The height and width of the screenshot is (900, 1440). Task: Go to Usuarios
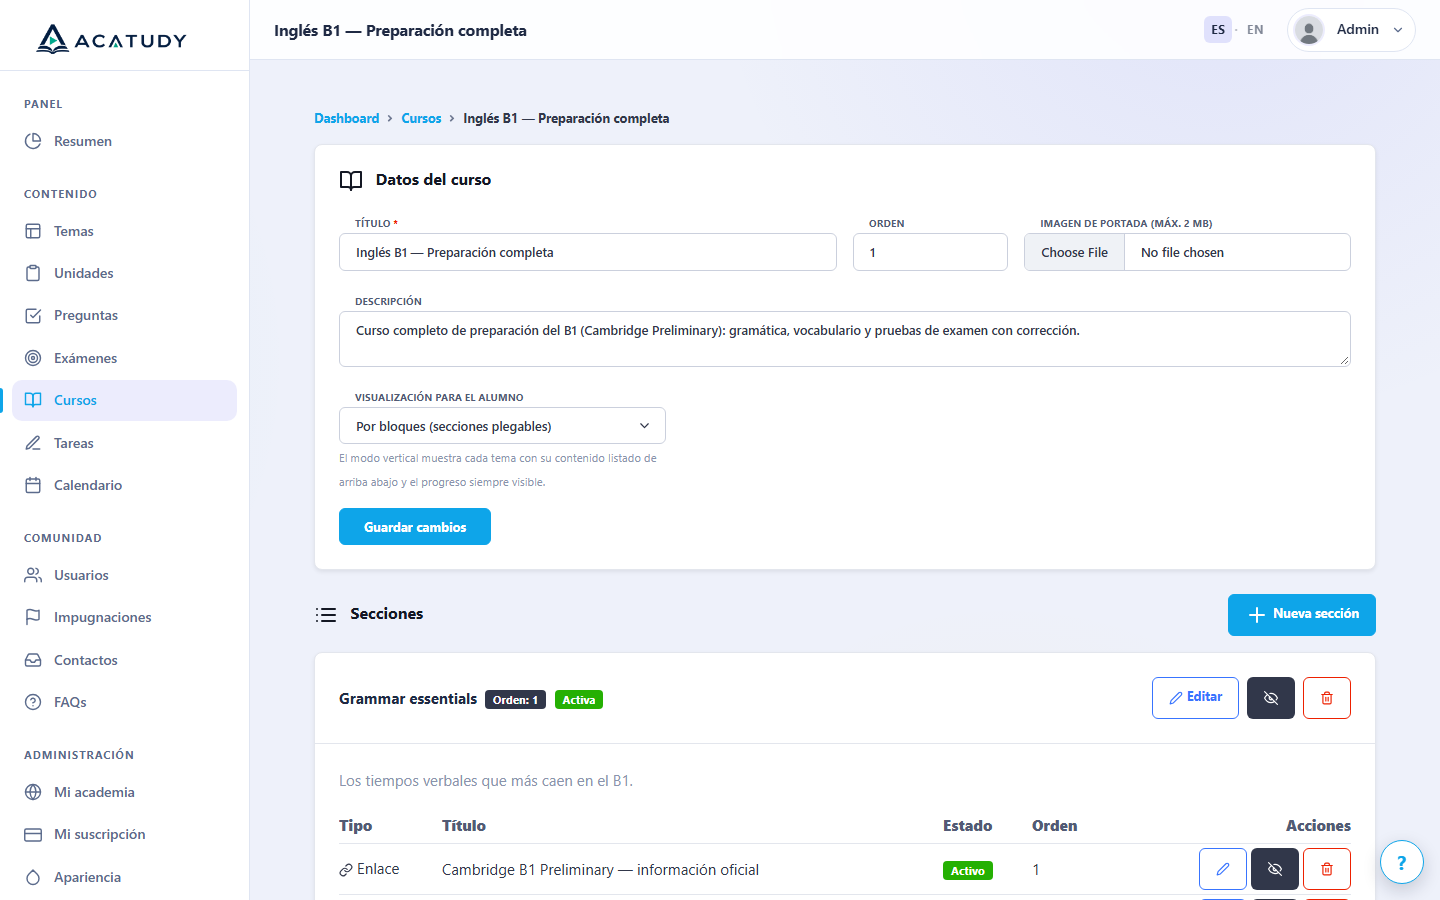pyautogui.click(x=124, y=575)
